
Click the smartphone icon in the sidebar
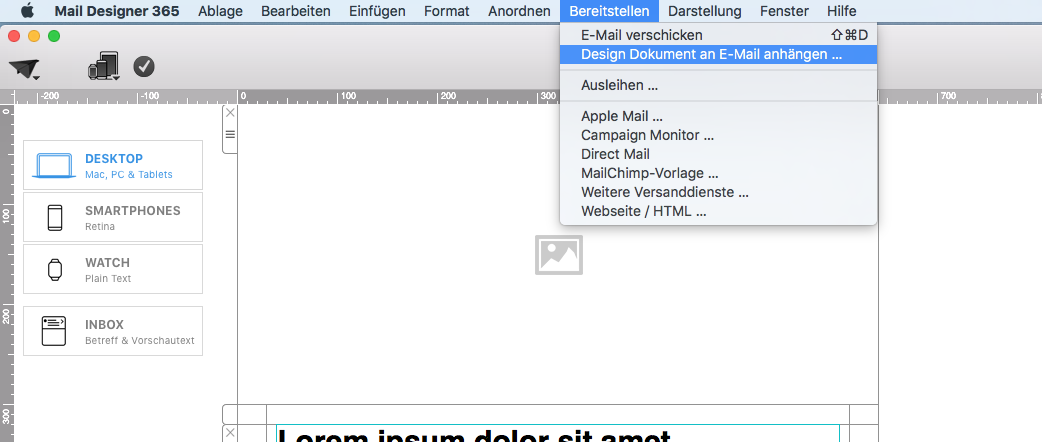(x=55, y=217)
